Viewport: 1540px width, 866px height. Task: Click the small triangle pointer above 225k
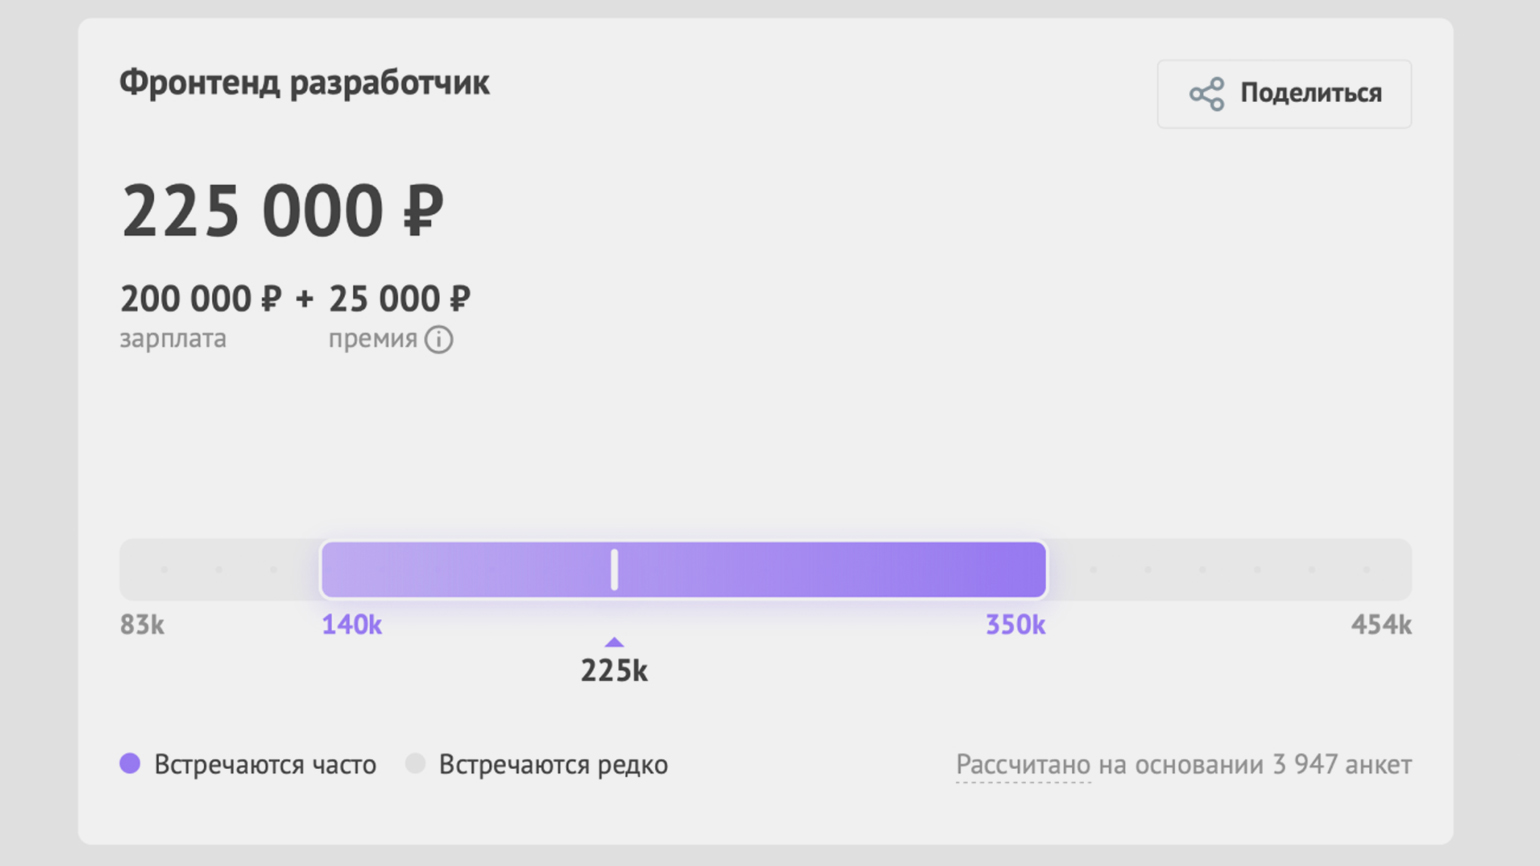click(x=614, y=643)
